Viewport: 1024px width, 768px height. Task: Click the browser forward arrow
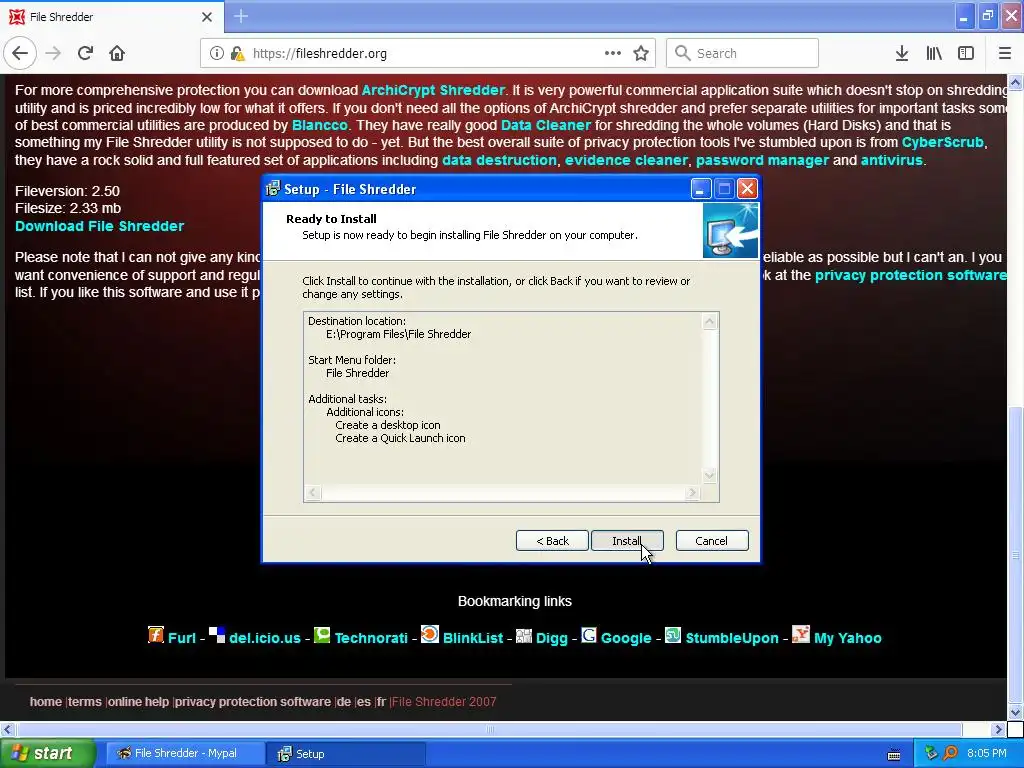coord(54,53)
